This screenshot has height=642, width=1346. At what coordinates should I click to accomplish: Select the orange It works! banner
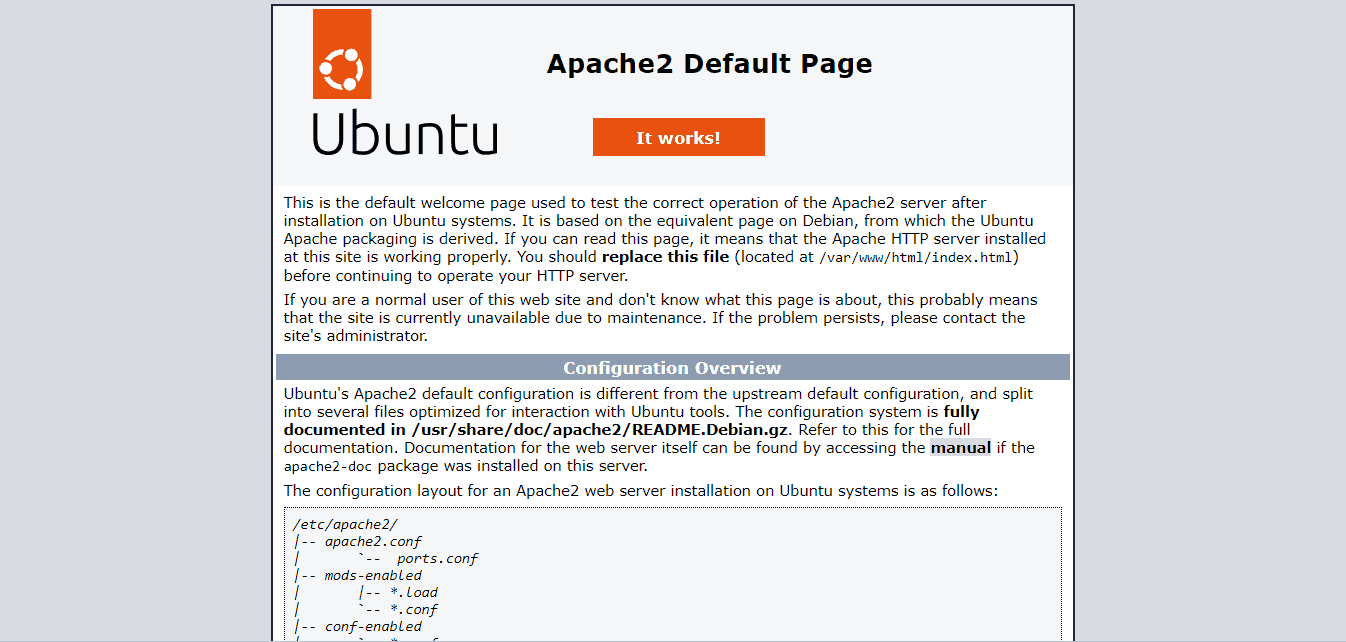678,137
